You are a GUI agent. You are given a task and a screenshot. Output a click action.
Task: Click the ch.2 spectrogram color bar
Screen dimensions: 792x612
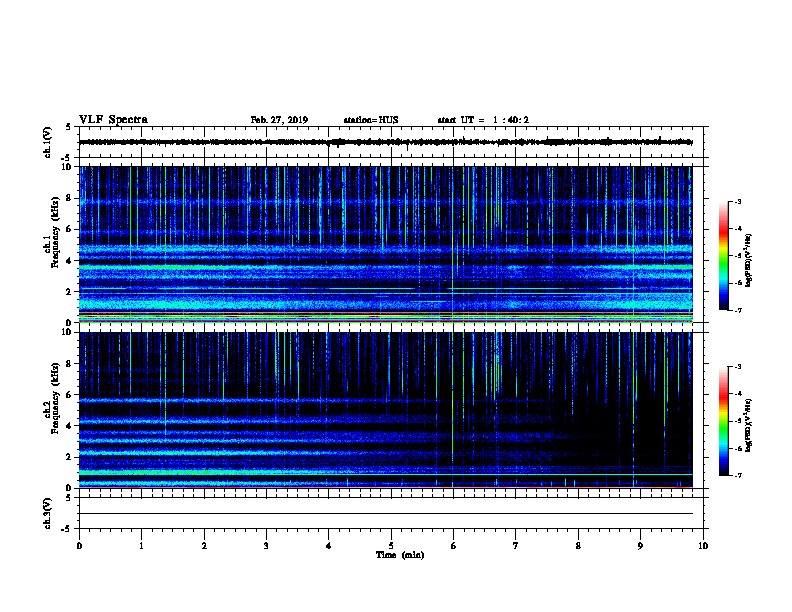pyautogui.click(x=723, y=421)
